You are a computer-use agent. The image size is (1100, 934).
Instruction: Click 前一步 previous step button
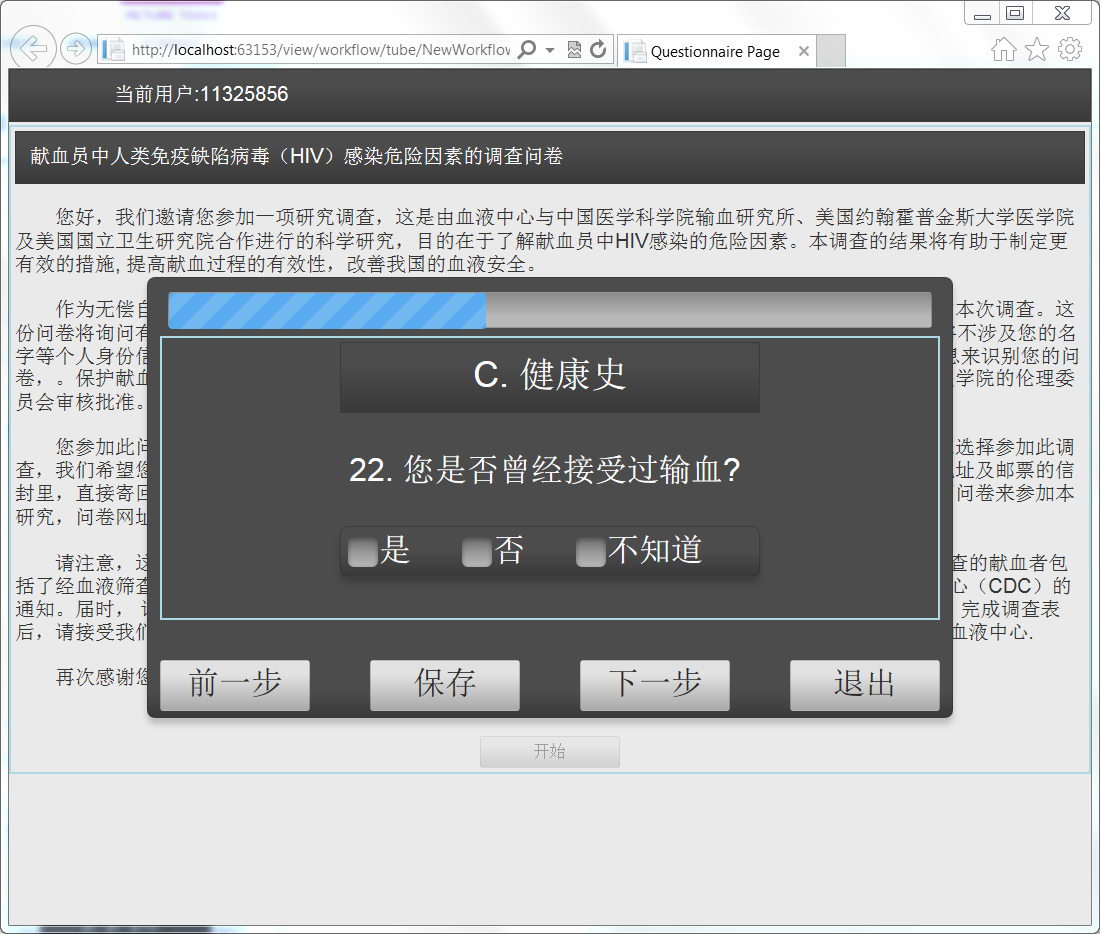point(235,685)
